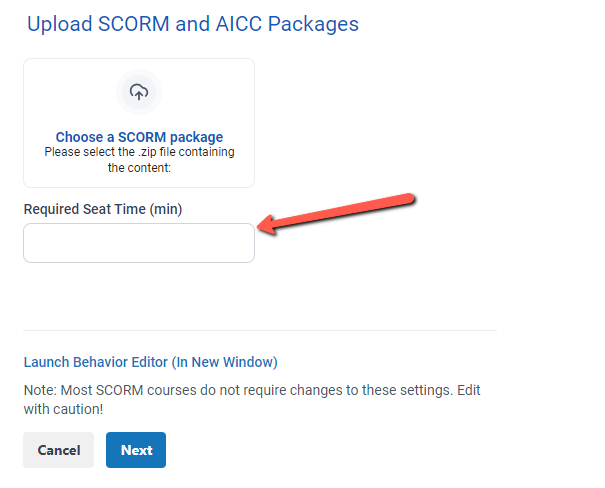Click the "(min)" unit in the seat time label
This screenshot has height=488, width=605.
pyautogui.click(x=166, y=209)
